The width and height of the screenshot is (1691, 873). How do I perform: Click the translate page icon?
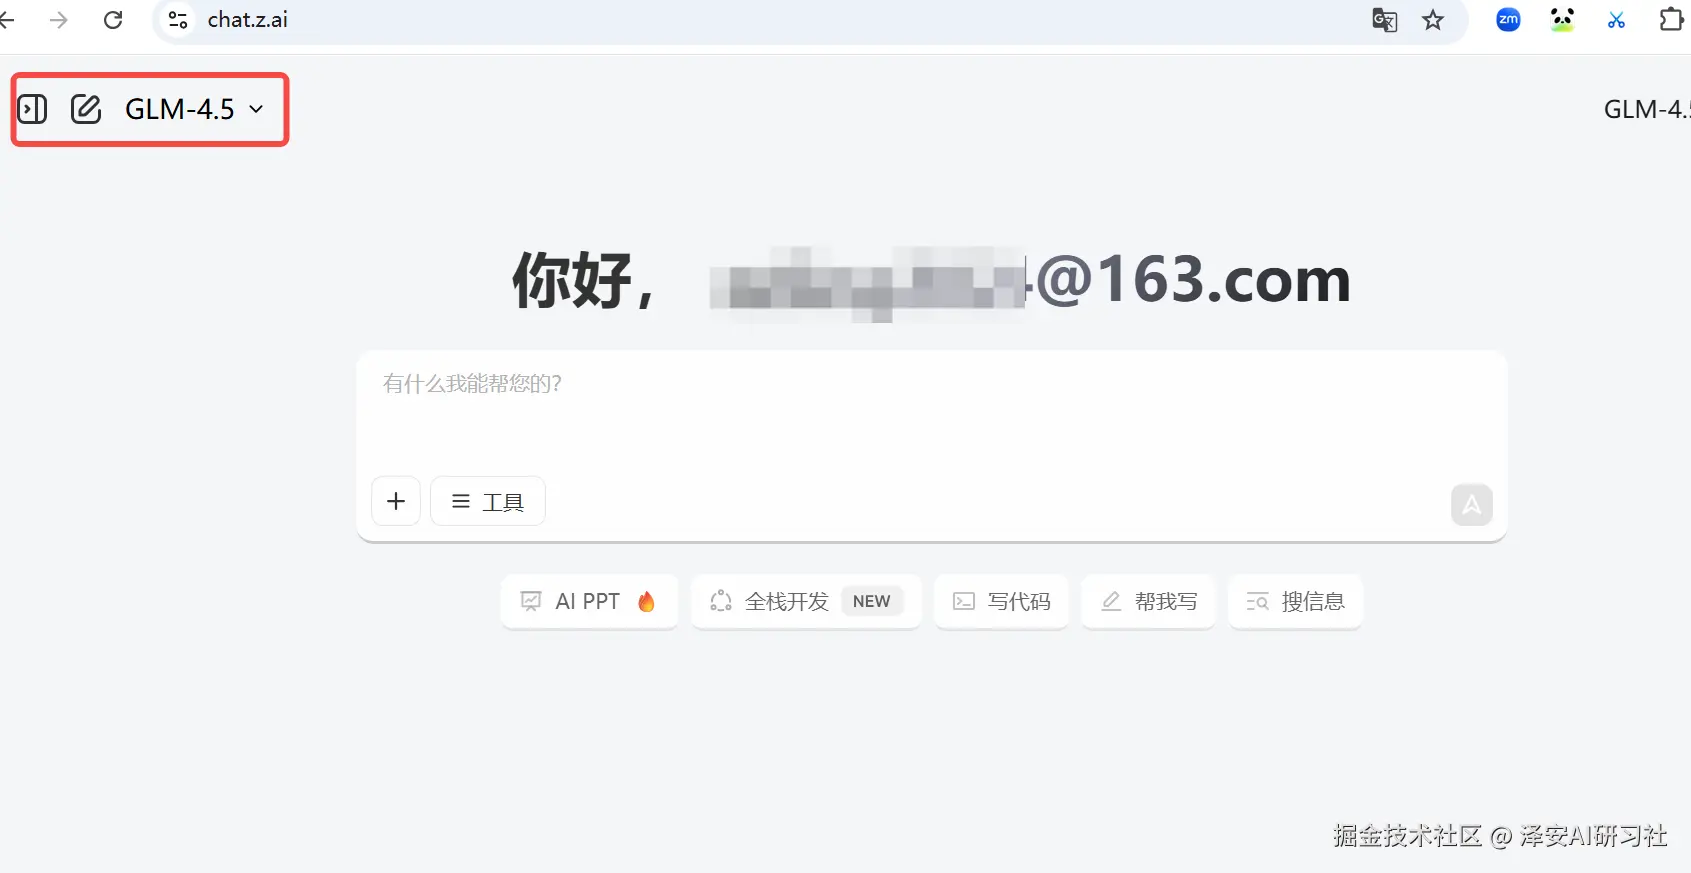point(1384,20)
